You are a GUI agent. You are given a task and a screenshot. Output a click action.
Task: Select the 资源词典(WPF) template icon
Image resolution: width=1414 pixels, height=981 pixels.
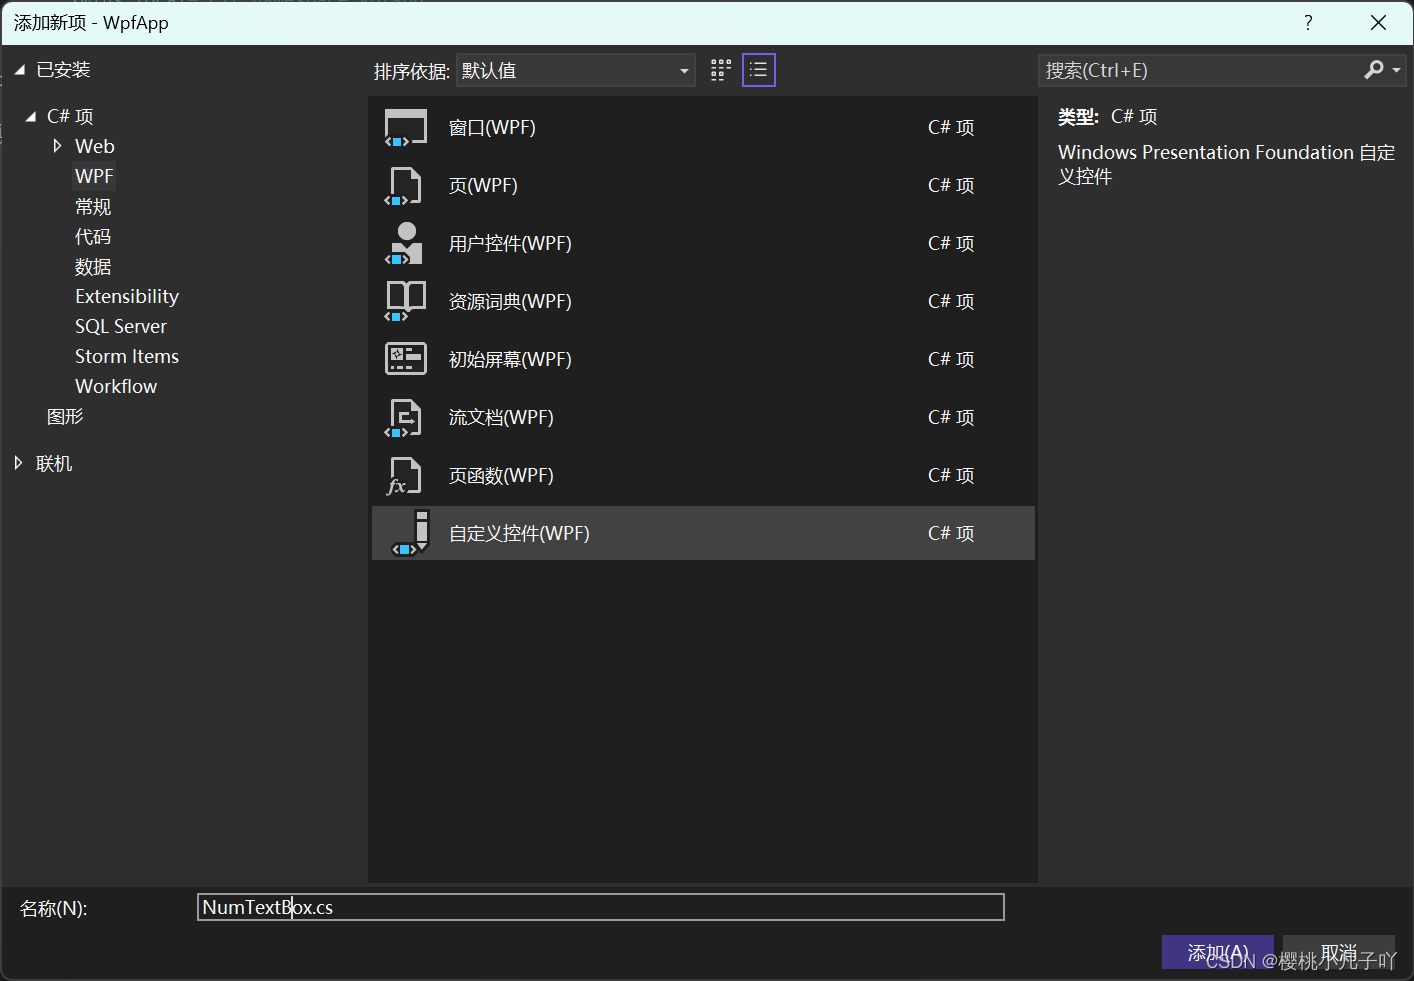404,301
